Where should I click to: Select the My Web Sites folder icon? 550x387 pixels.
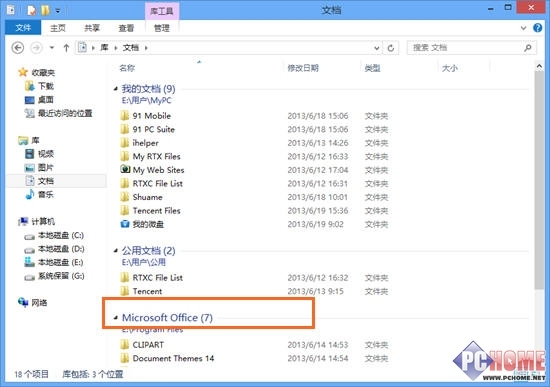point(125,169)
